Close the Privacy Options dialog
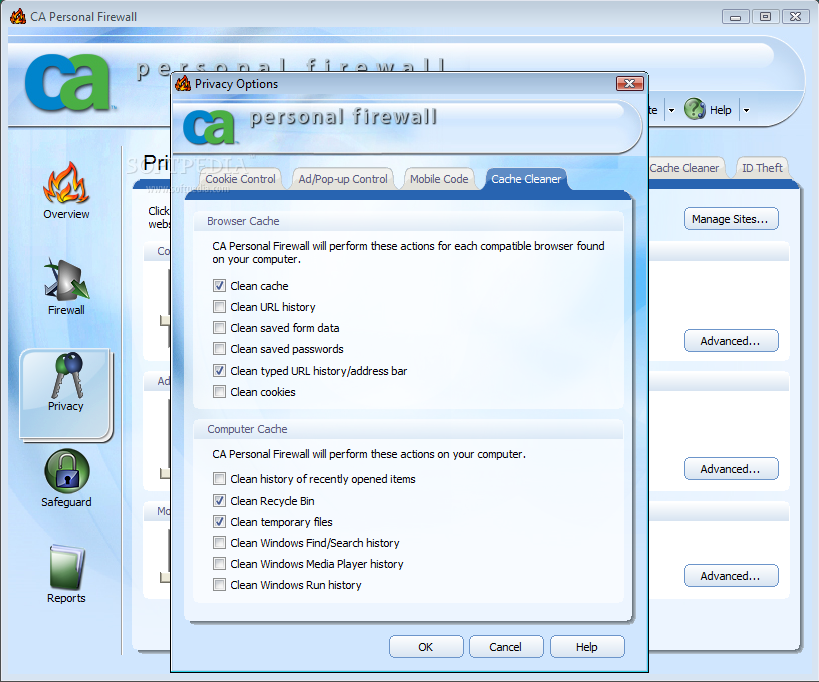This screenshot has height=682, width=819. pos(630,84)
